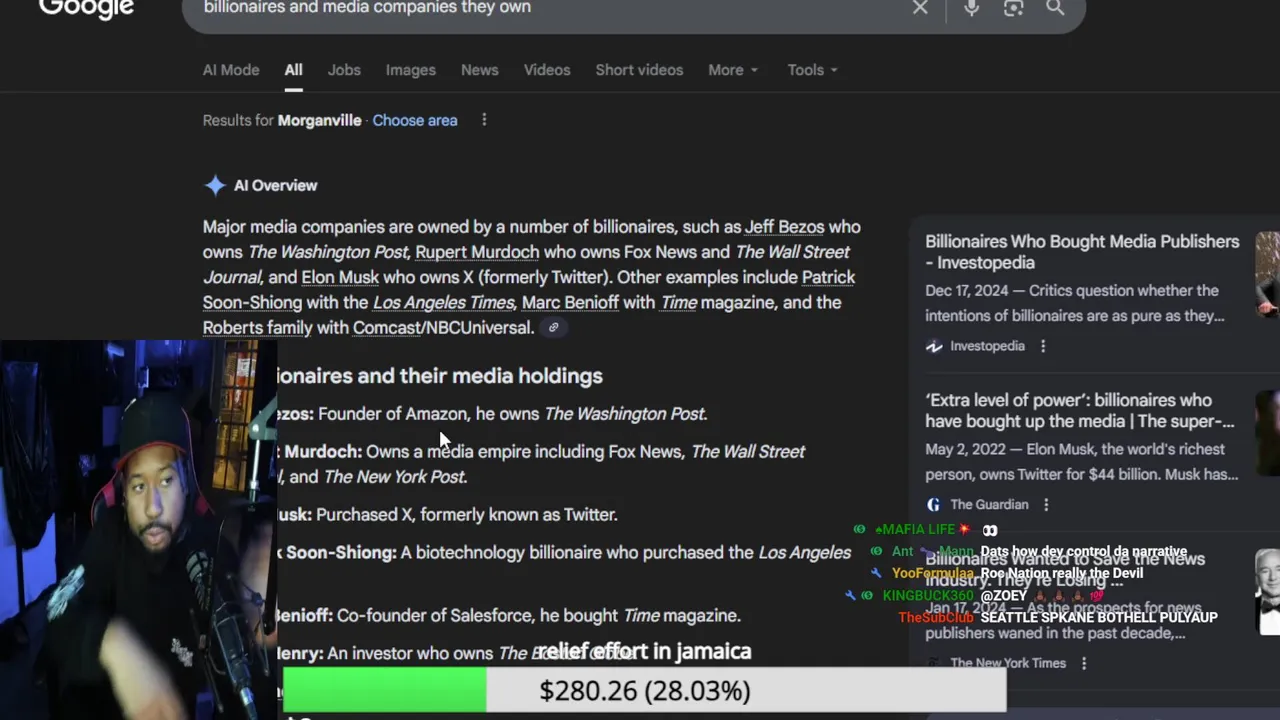Click the magnifying glass search icon

pos(1055,8)
